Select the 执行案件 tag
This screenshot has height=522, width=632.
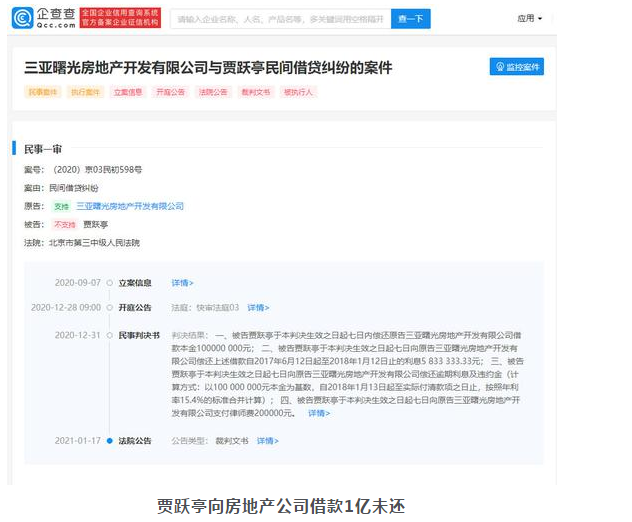point(85,92)
